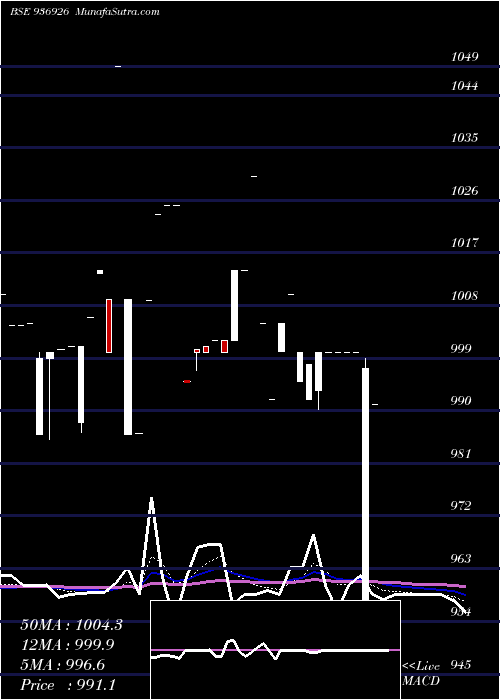
Task: Click the 945 price axis label
Action: pos(461,665)
